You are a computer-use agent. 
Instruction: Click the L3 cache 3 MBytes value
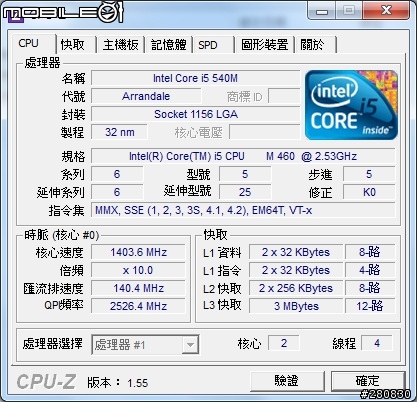(x=296, y=306)
